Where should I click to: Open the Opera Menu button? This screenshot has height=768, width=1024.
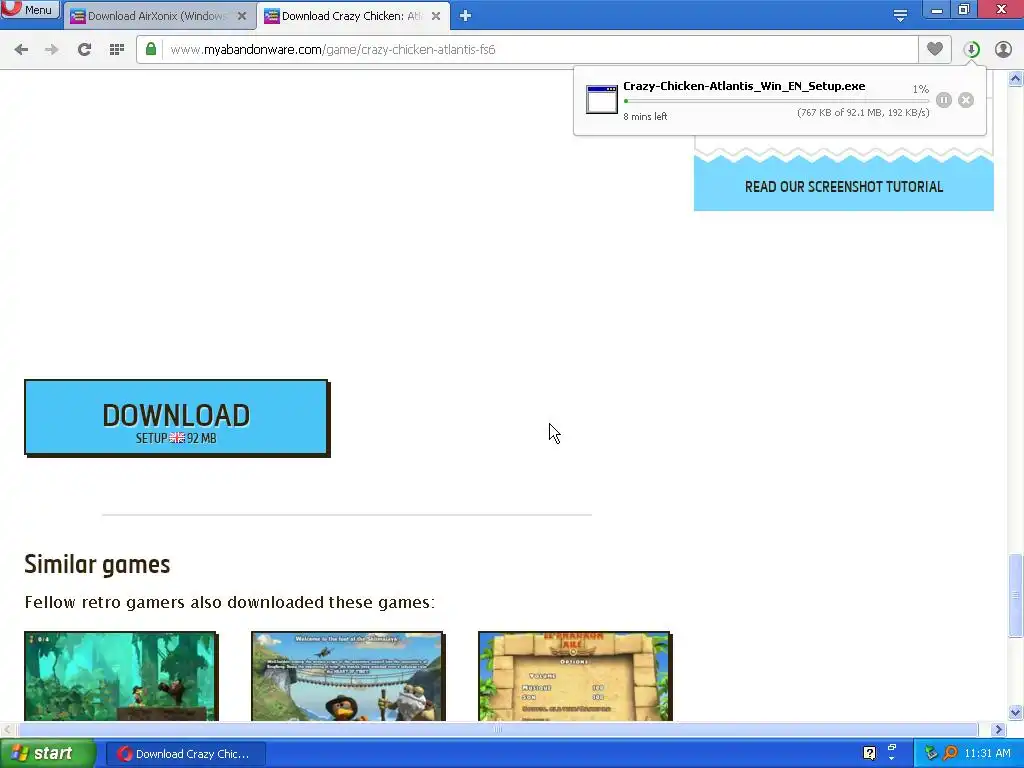tap(30, 9)
